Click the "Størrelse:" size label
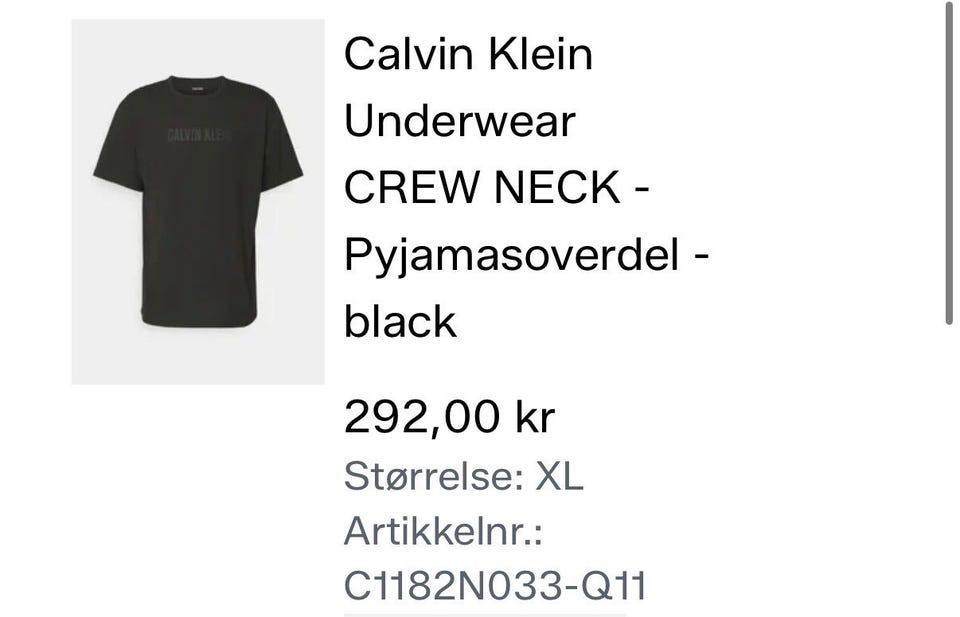Viewport: 960px width, 617px height. 434,476
